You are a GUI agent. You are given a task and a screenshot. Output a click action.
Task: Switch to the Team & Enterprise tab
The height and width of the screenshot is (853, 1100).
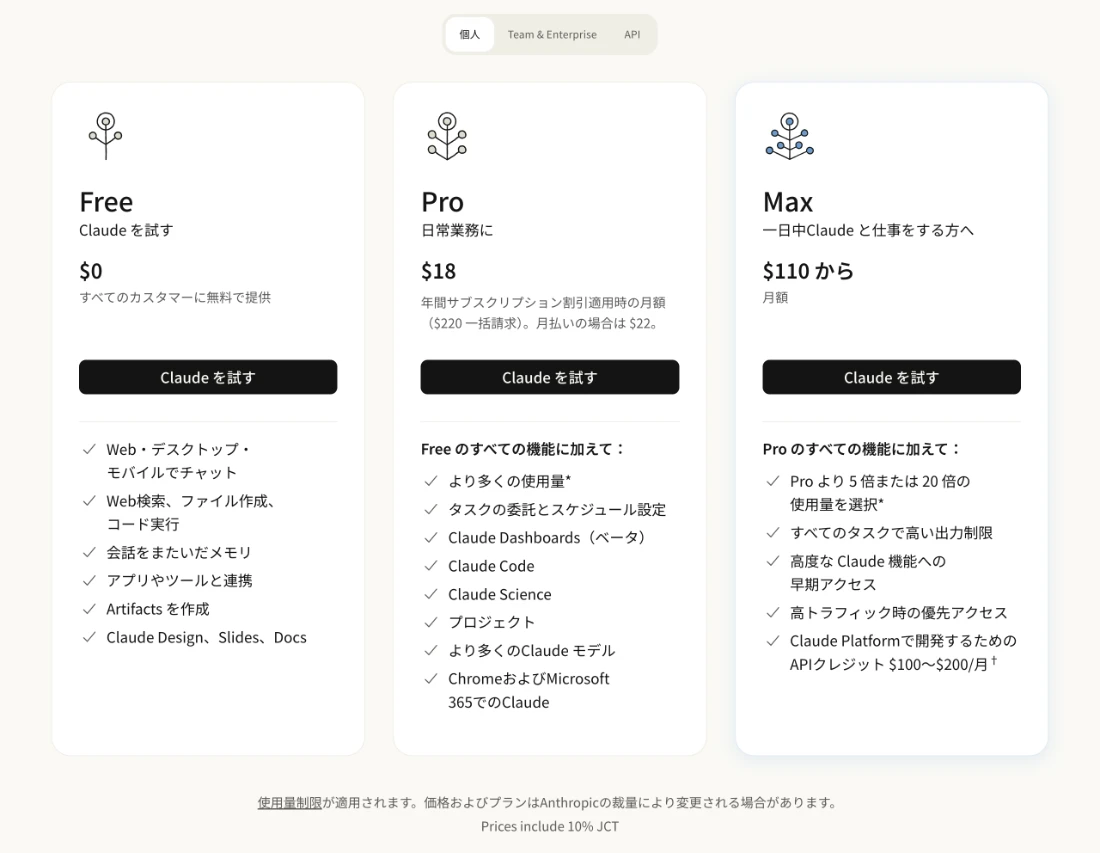pyautogui.click(x=552, y=34)
